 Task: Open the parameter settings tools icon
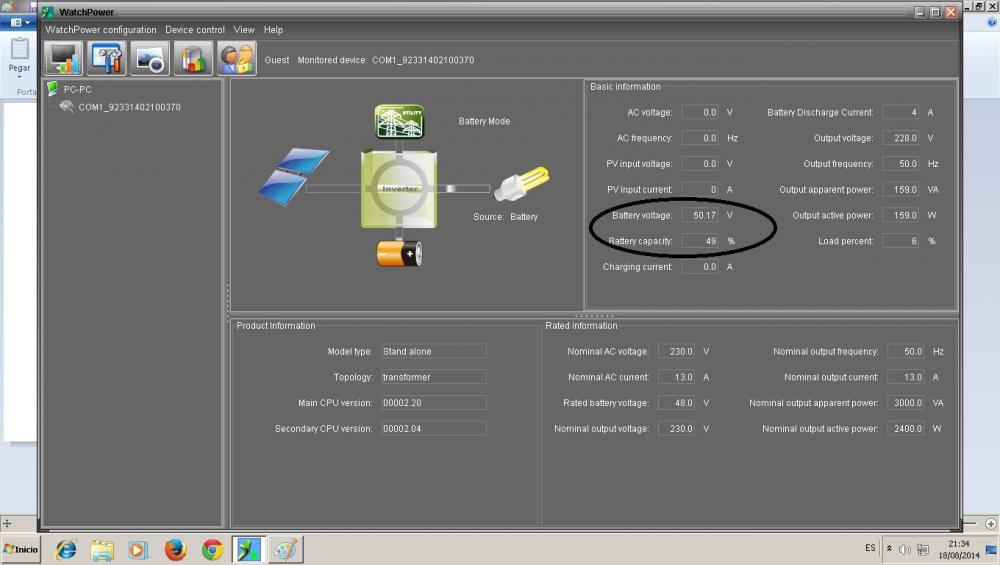tap(107, 59)
